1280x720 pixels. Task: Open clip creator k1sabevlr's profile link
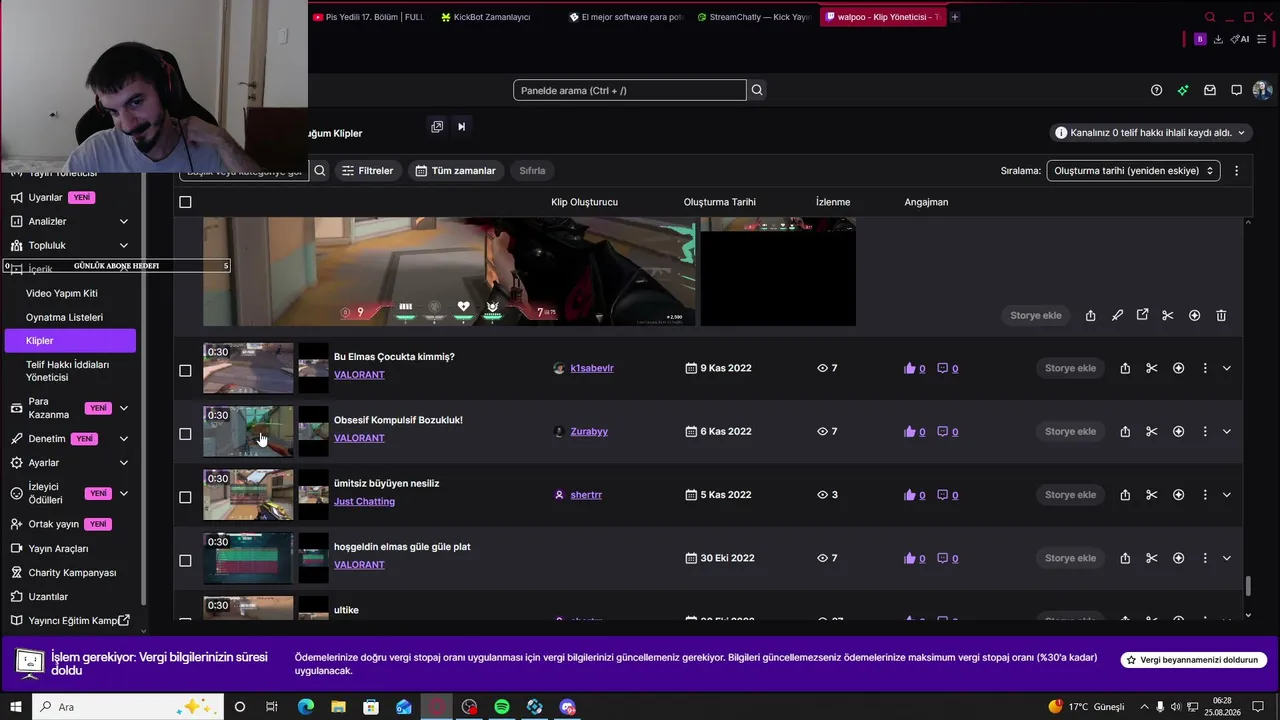coord(592,368)
